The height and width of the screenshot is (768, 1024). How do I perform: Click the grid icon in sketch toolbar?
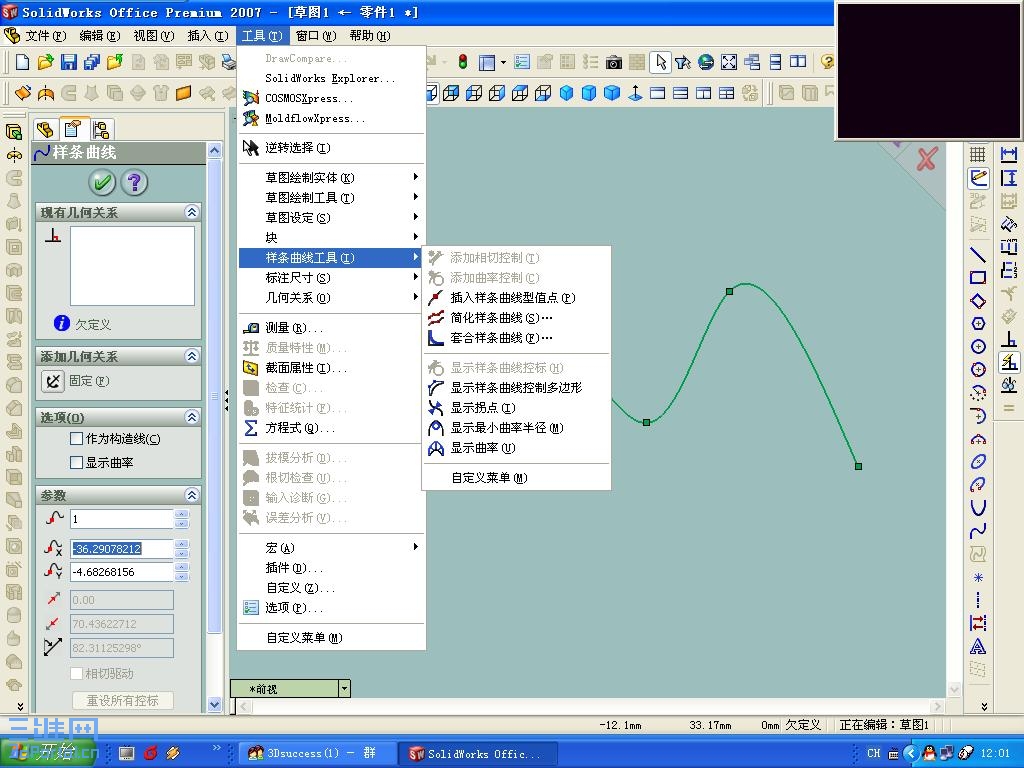point(978,154)
